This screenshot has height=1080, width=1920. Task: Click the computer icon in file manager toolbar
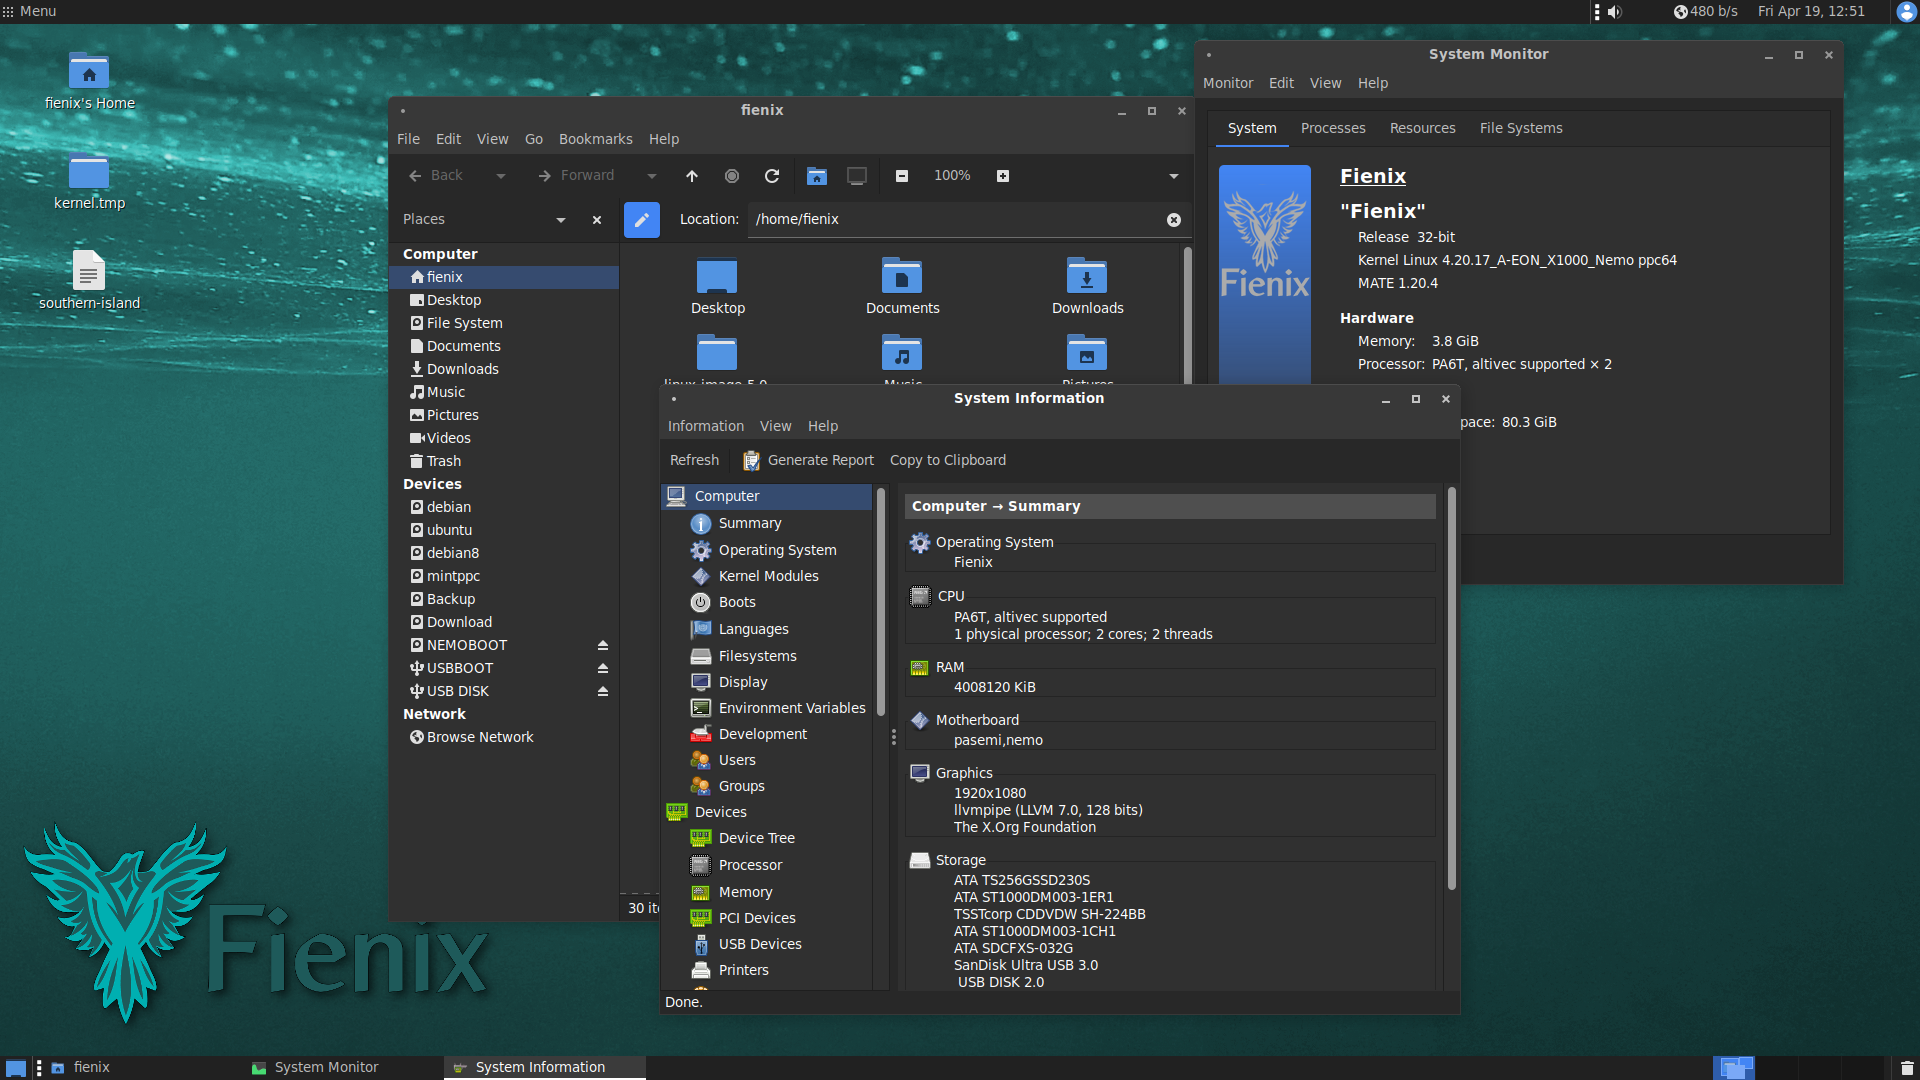(x=857, y=176)
